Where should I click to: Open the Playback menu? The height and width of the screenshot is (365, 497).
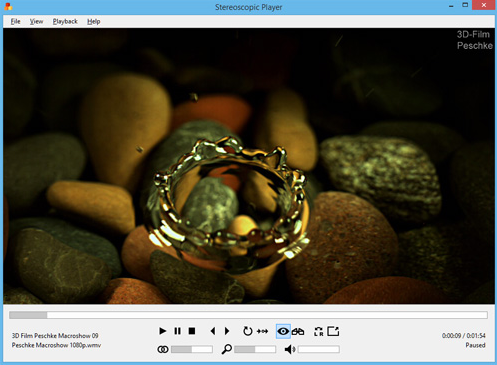click(x=65, y=21)
